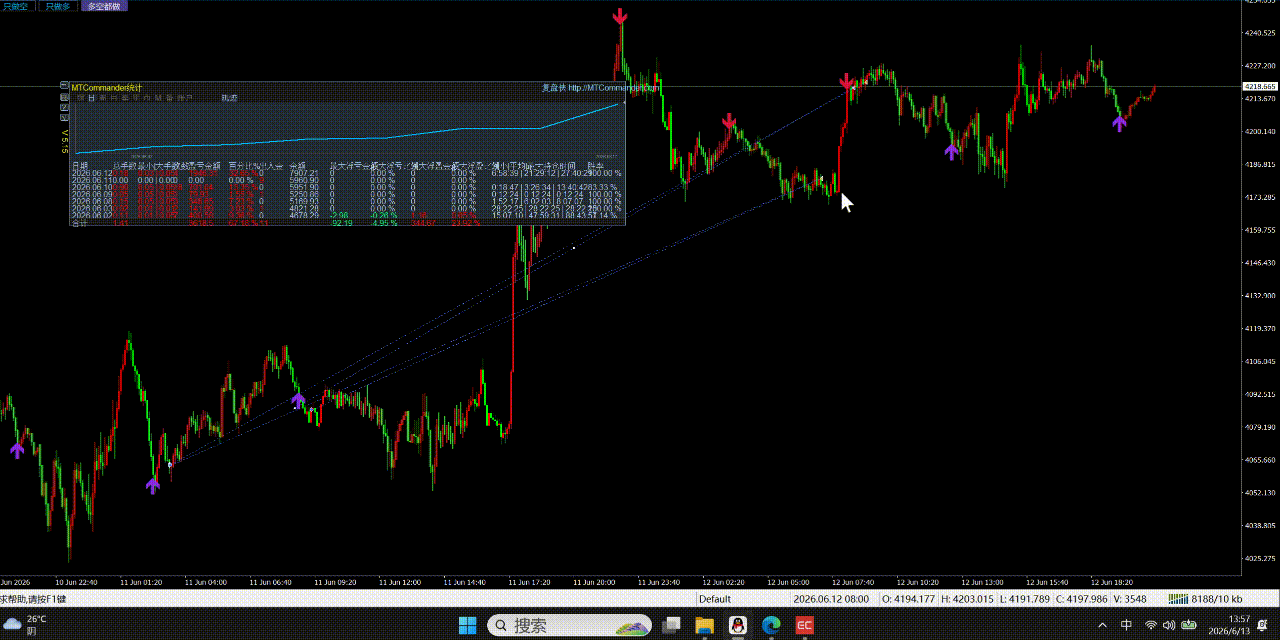Switch the 中 input method indicator

click(1126, 626)
